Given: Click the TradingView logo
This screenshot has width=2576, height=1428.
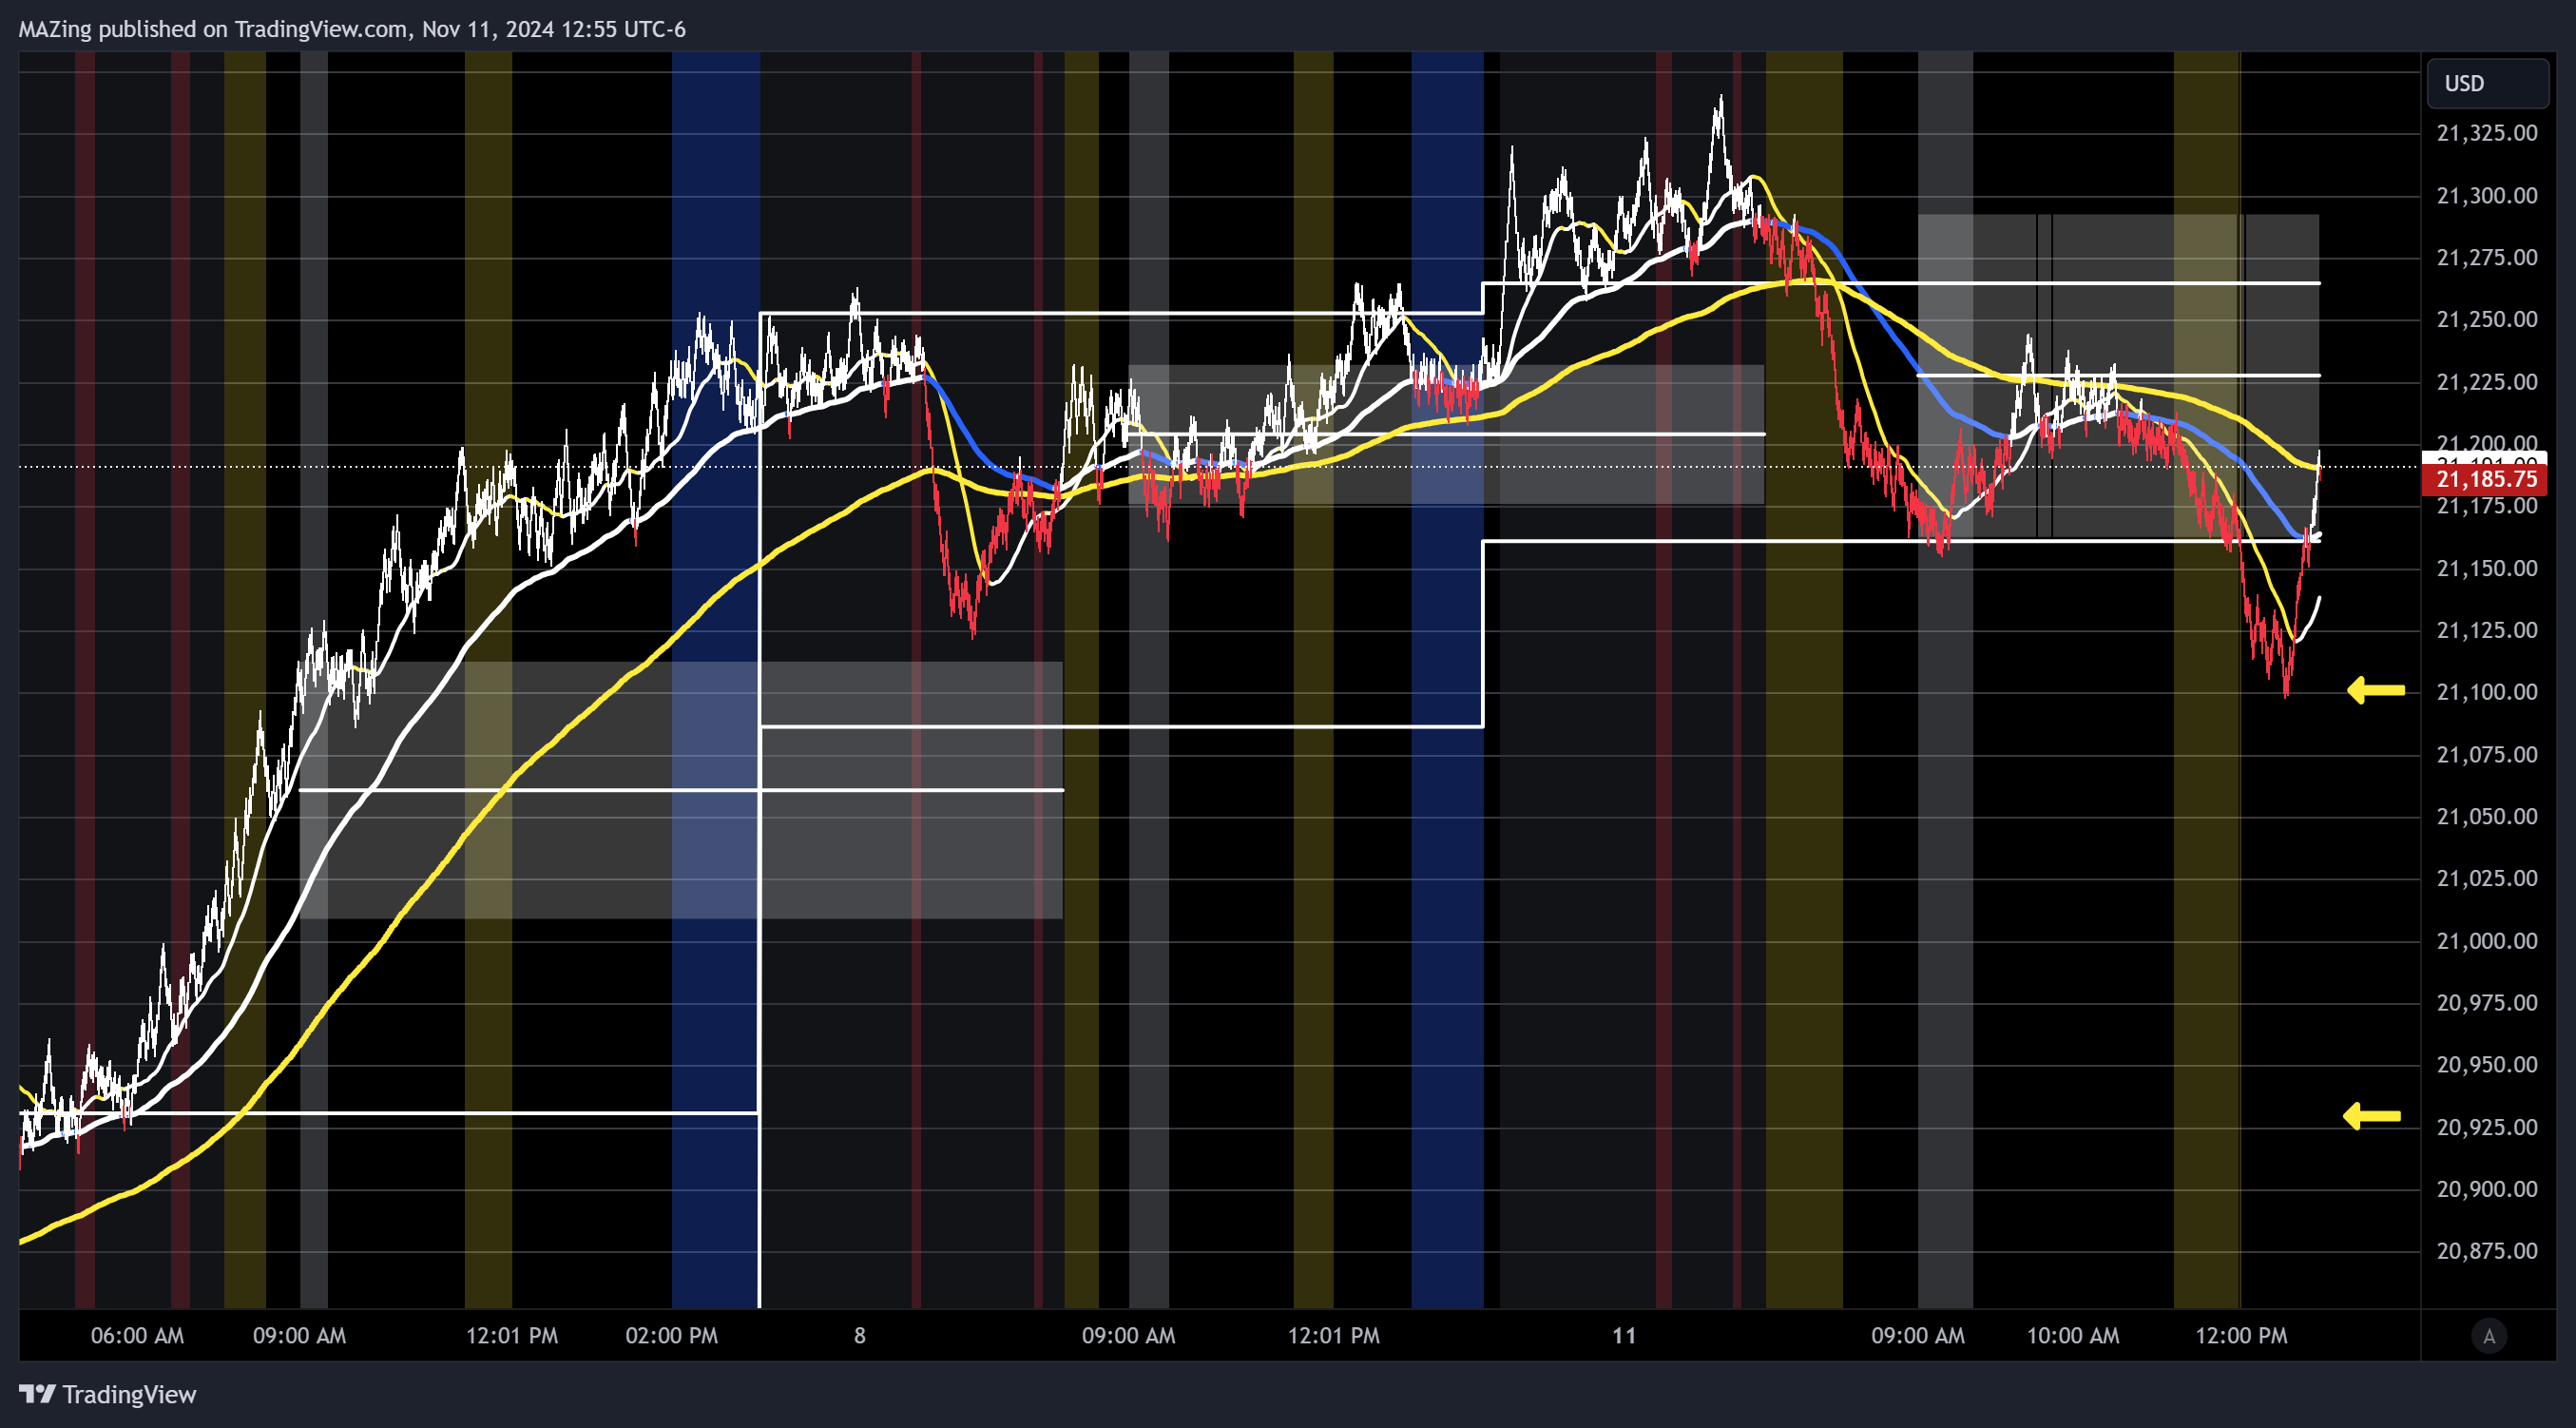Looking at the screenshot, I should point(108,1394).
